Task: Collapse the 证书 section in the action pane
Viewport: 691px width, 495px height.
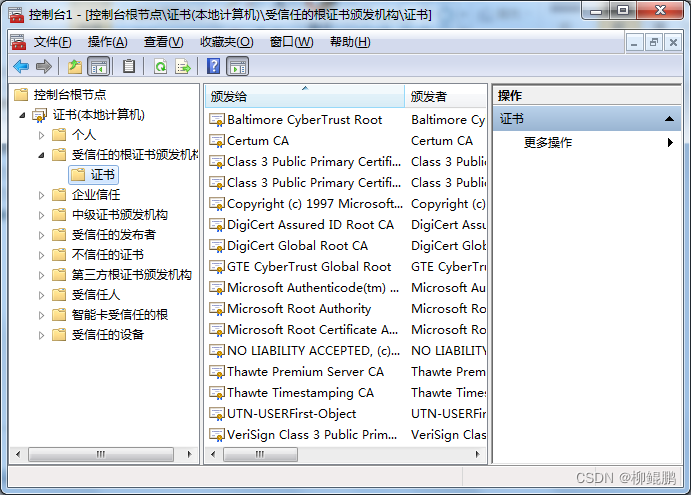Action: coord(669,119)
